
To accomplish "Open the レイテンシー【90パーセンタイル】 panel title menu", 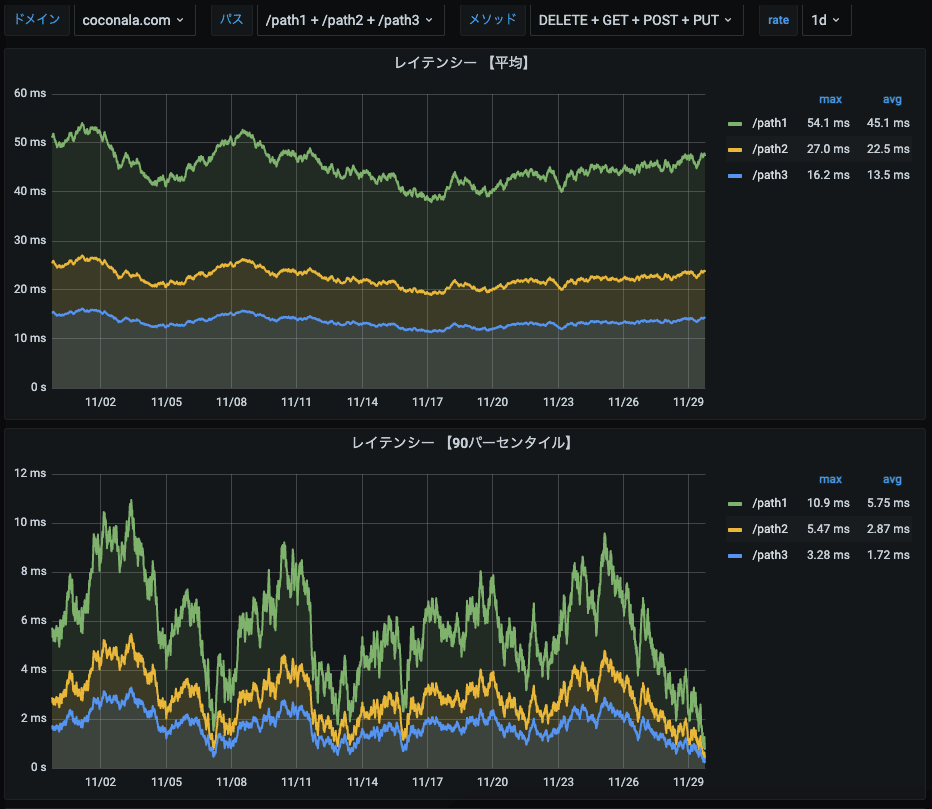I will pyautogui.click(x=460, y=443).
